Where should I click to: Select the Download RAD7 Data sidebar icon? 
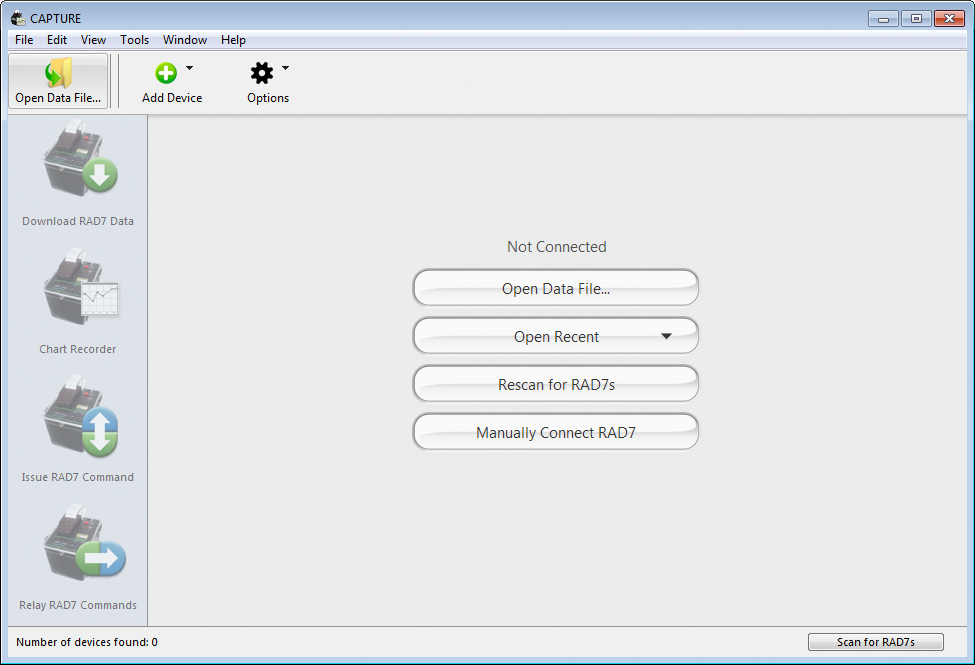80,158
